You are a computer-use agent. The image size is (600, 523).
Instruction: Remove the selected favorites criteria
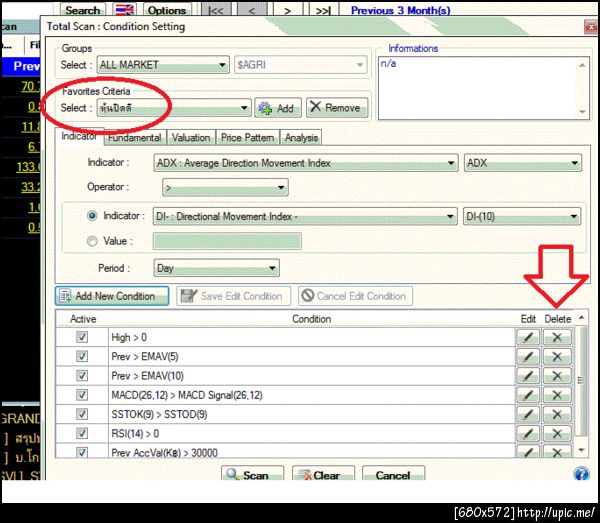coord(337,108)
